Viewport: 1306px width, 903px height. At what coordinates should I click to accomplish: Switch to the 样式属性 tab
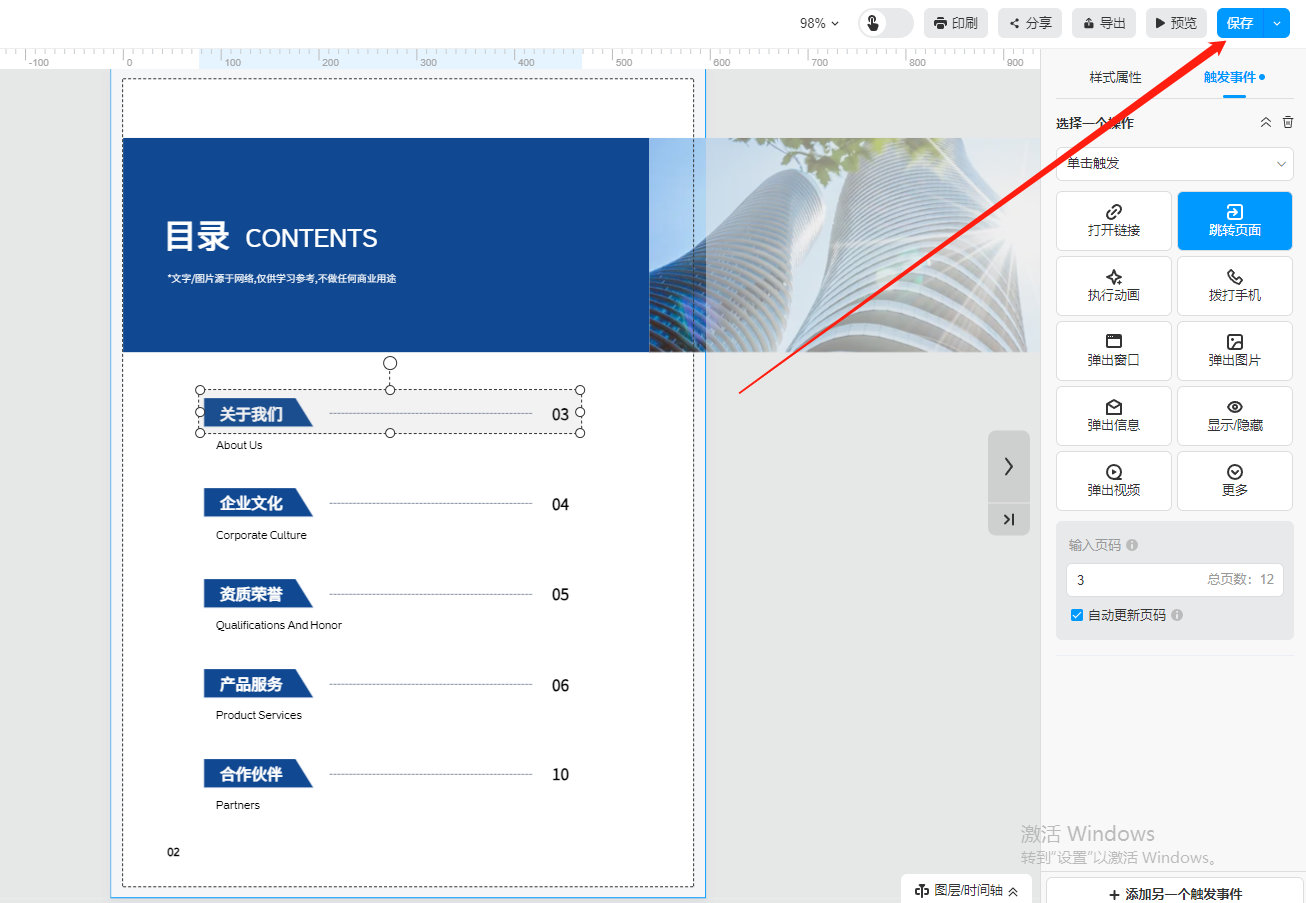coord(1115,77)
